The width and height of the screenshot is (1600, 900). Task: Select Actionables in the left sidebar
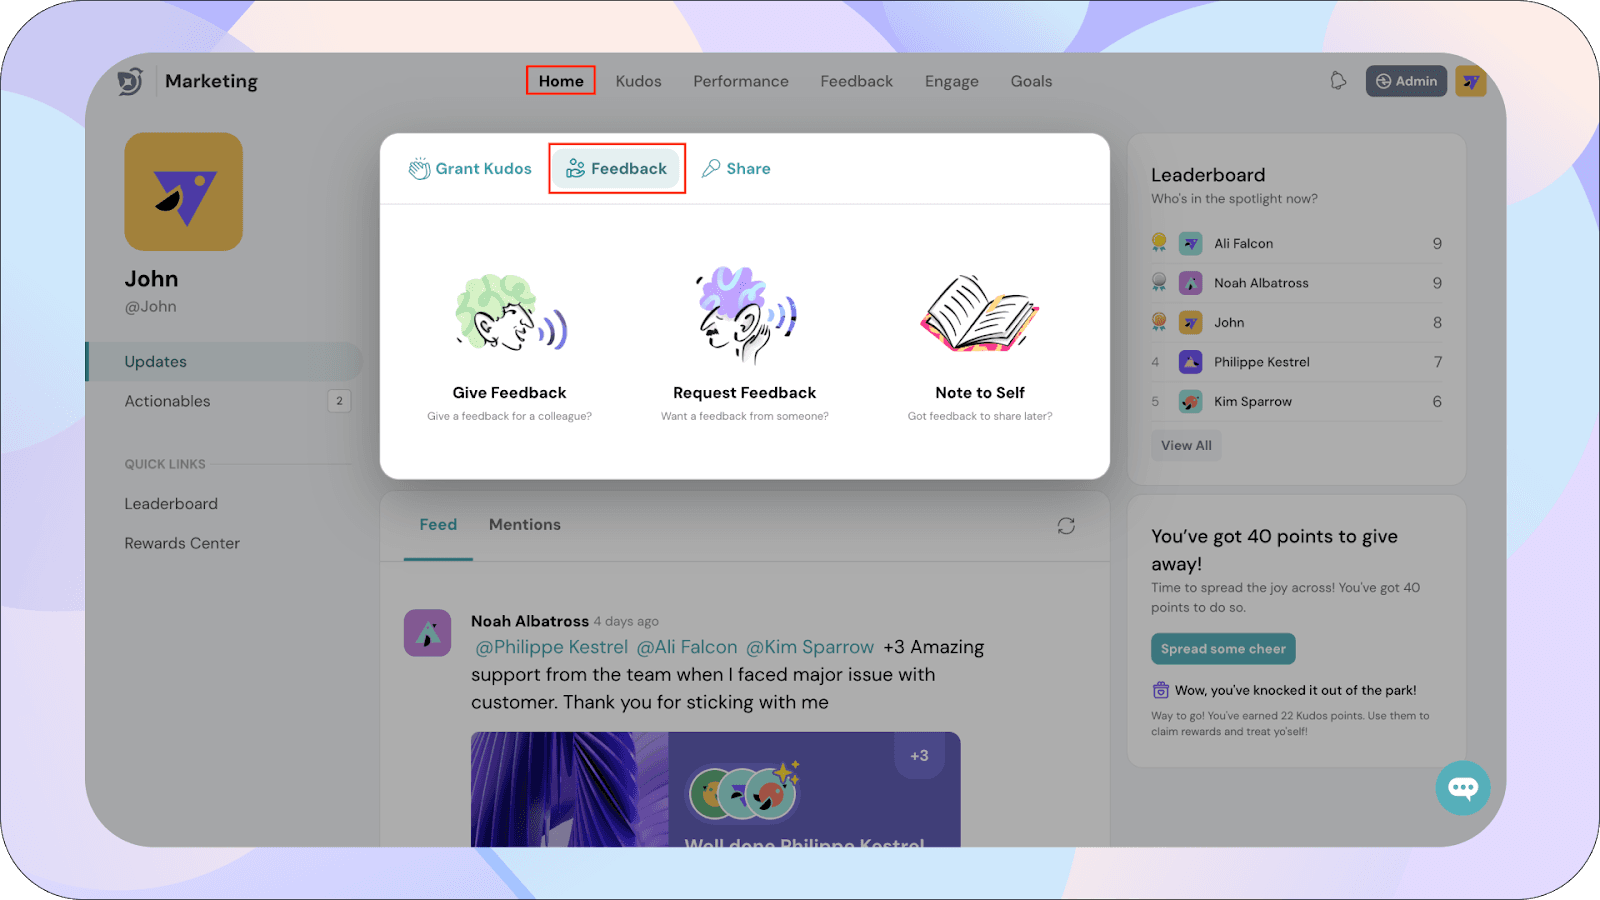pos(168,402)
